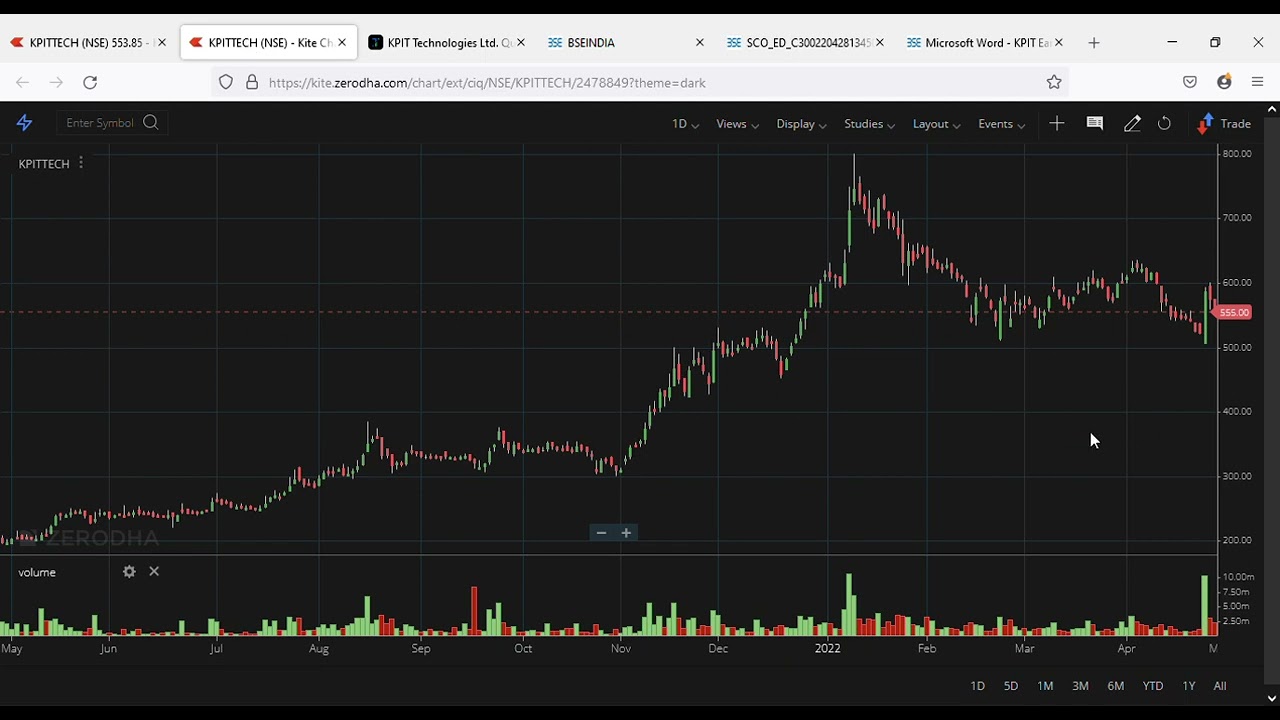This screenshot has height=720, width=1280.
Task: Click the 555.00 current price label
Action: pos(1234,313)
